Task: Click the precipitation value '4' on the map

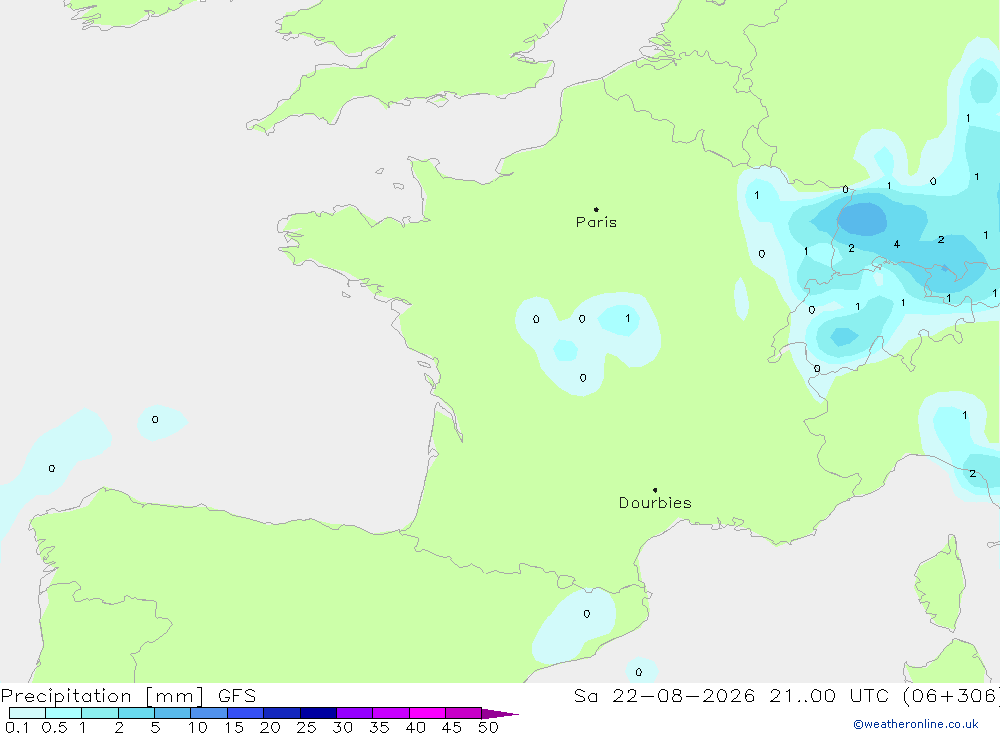Action: click(x=897, y=244)
